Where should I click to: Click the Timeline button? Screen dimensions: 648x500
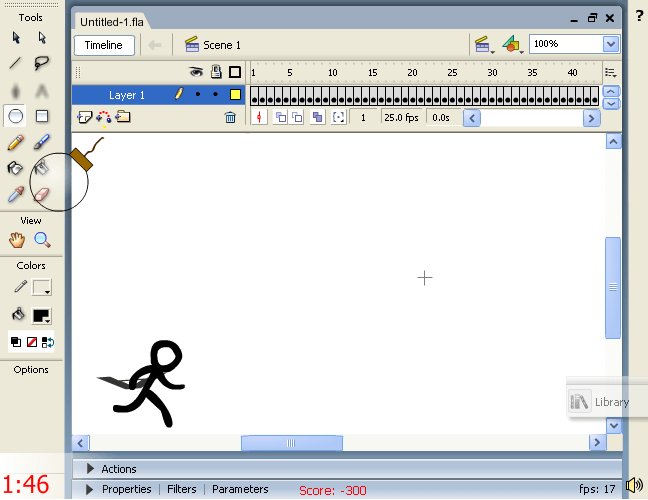pyautogui.click(x=104, y=45)
